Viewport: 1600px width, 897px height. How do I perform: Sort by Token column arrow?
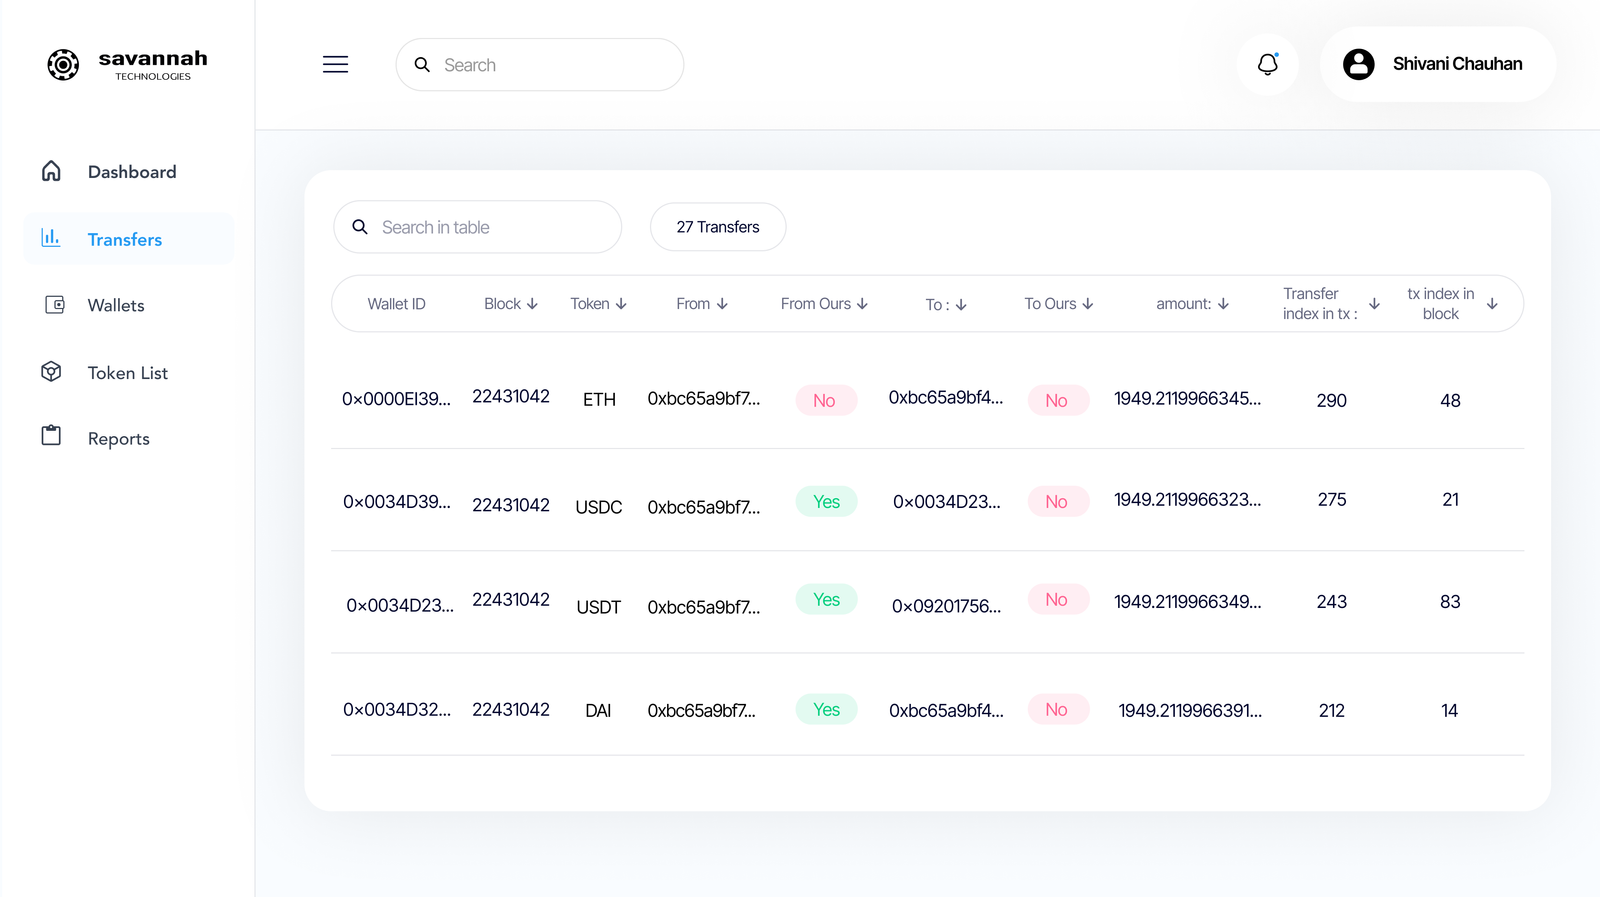point(621,304)
